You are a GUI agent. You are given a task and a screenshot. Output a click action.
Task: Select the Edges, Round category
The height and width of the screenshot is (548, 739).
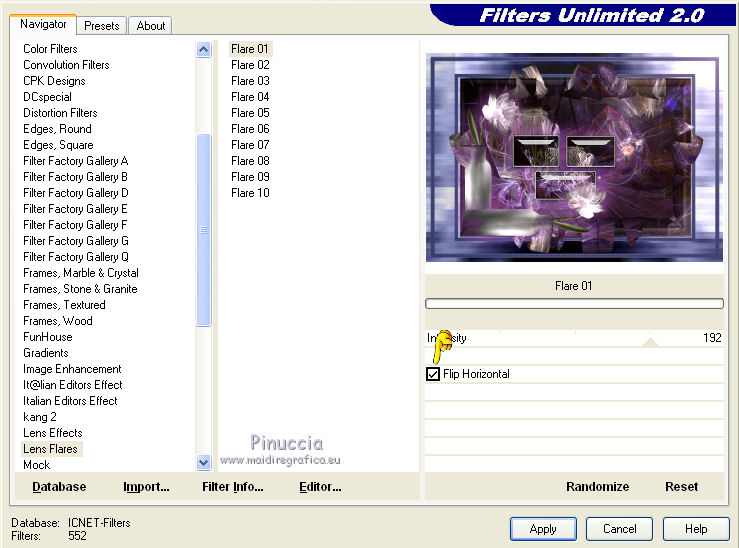(x=57, y=129)
